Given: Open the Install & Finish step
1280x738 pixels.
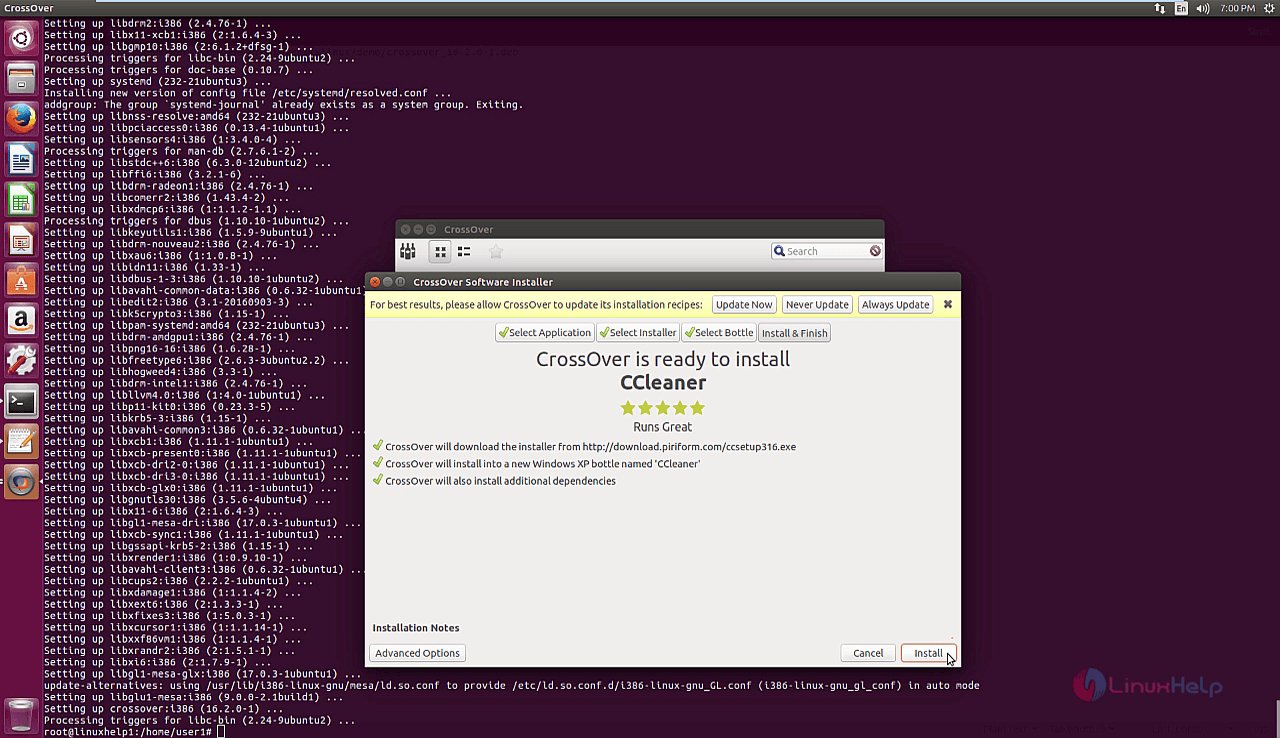Looking at the screenshot, I should pyautogui.click(x=794, y=333).
